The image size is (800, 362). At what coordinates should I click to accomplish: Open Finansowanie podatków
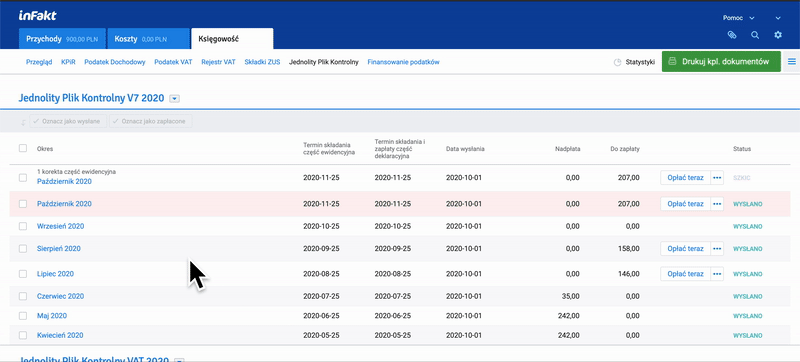403,62
